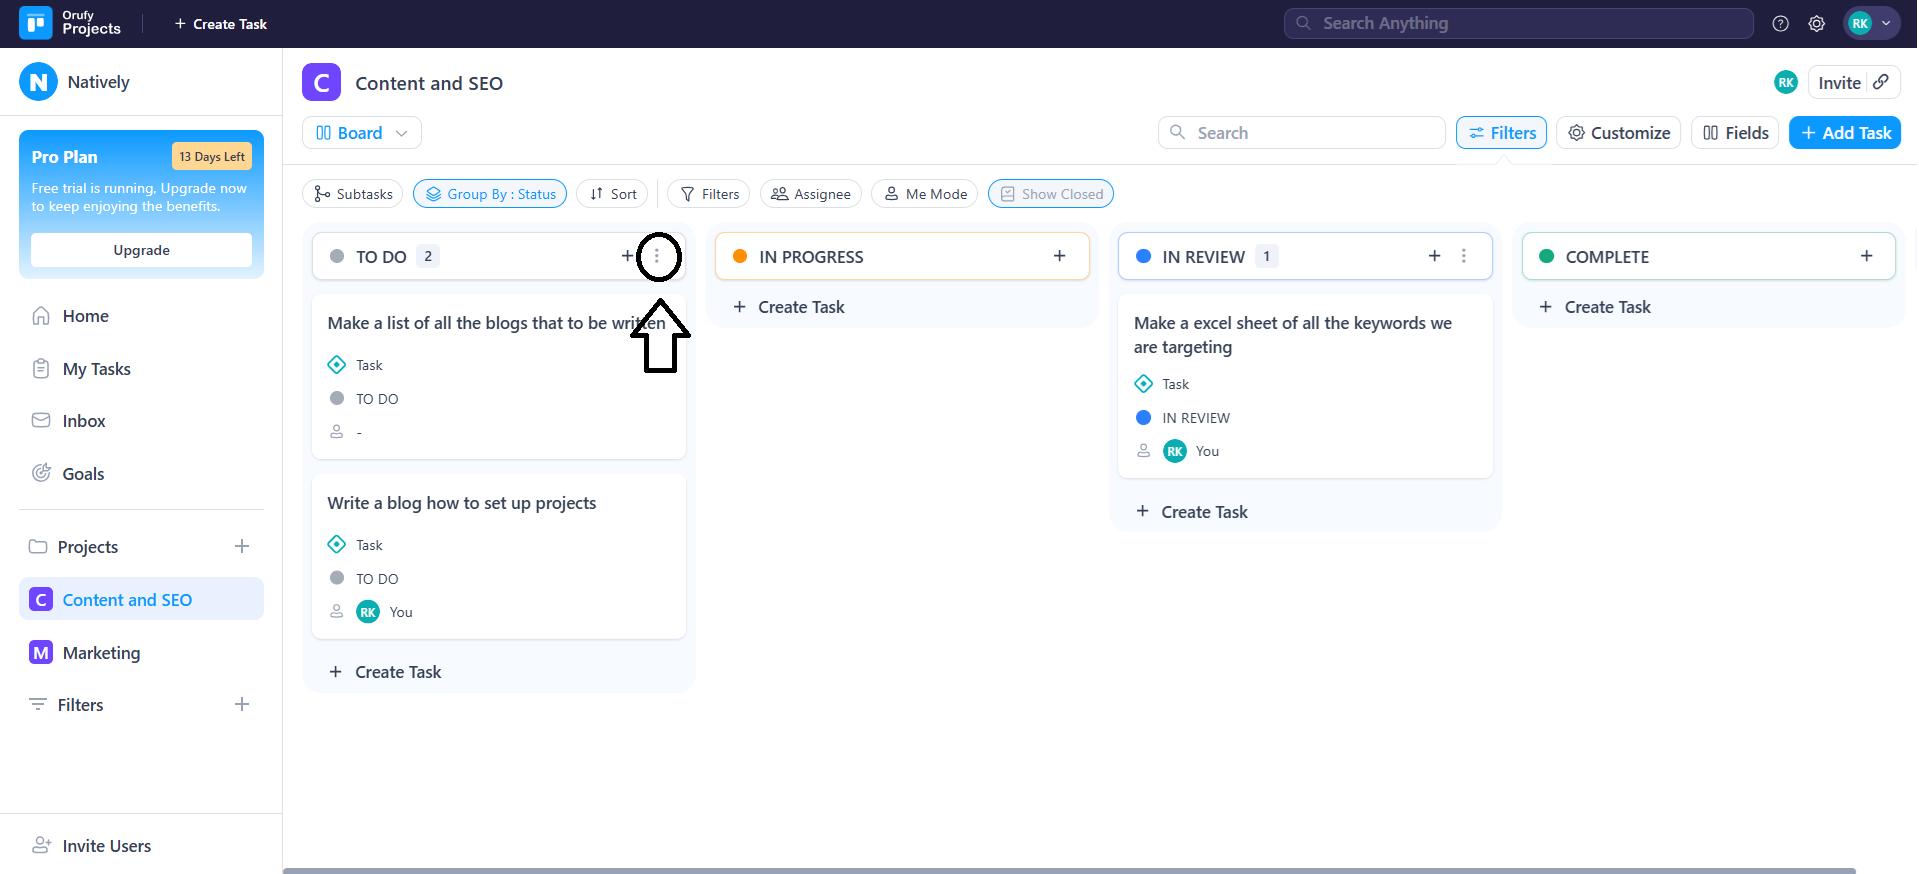Open three-dot menu on IN REVIEW column
The width and height of the screenshot is (1919, 874).
[x=1463, y=256]
